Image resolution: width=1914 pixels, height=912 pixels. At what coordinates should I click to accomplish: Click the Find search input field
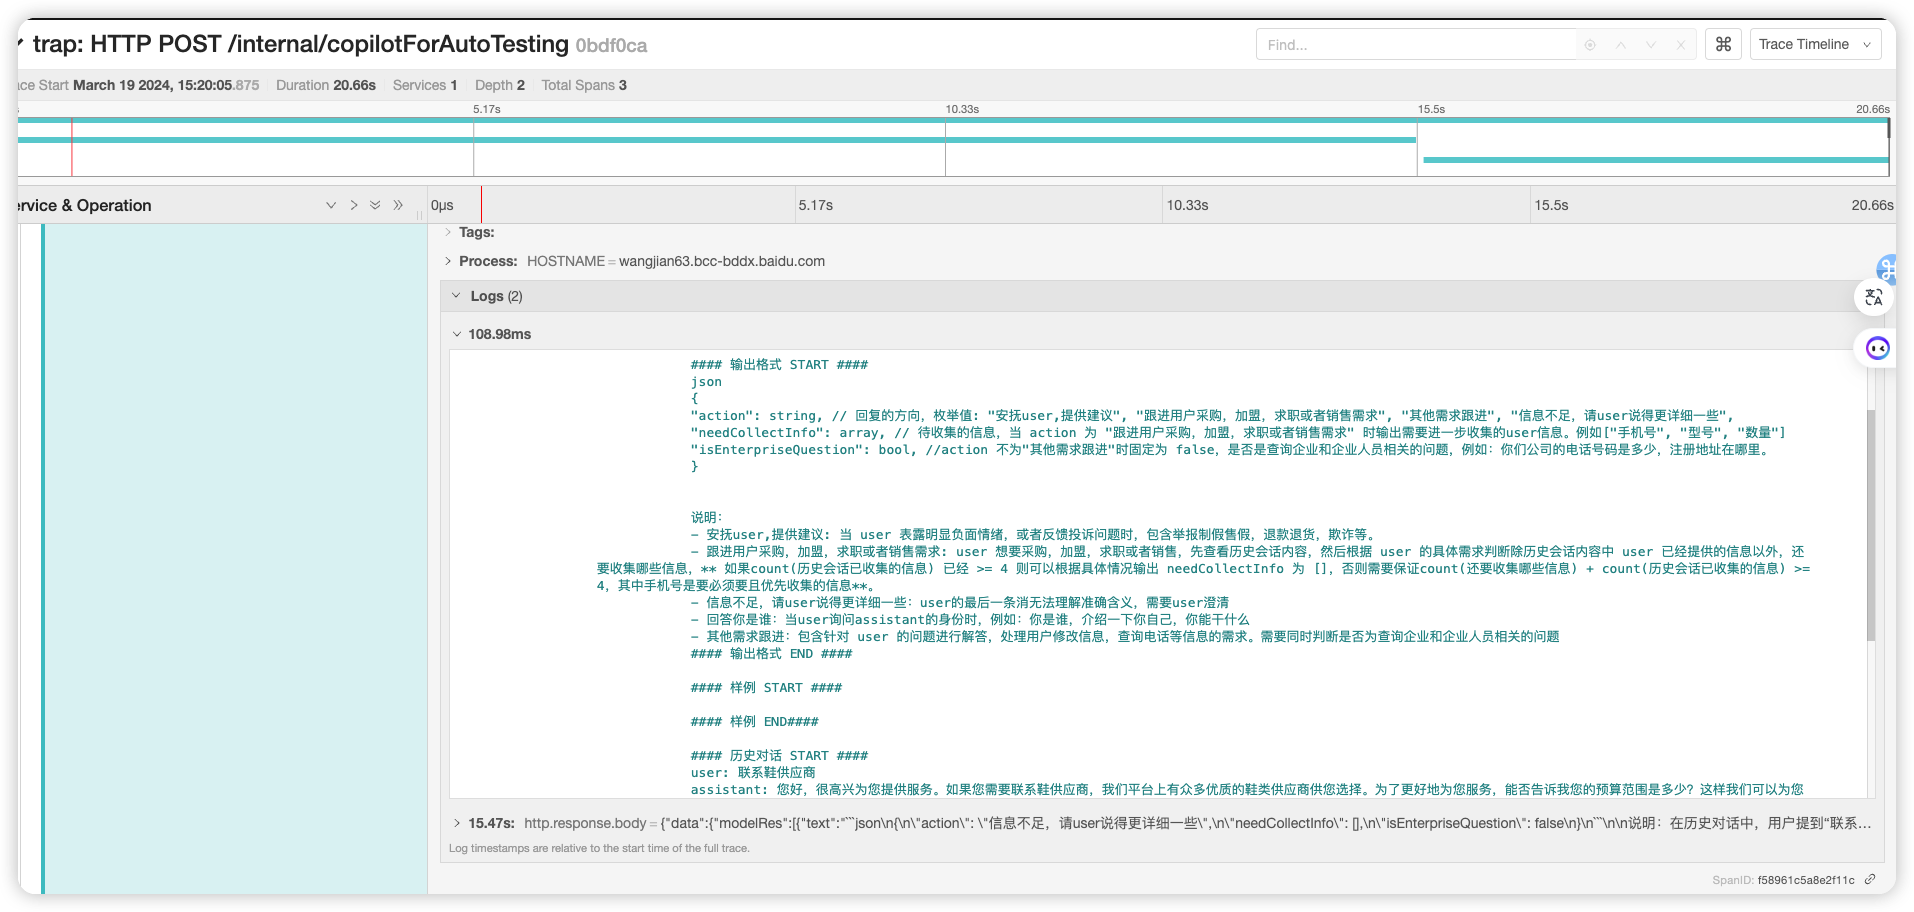(x=1416, y=45)
